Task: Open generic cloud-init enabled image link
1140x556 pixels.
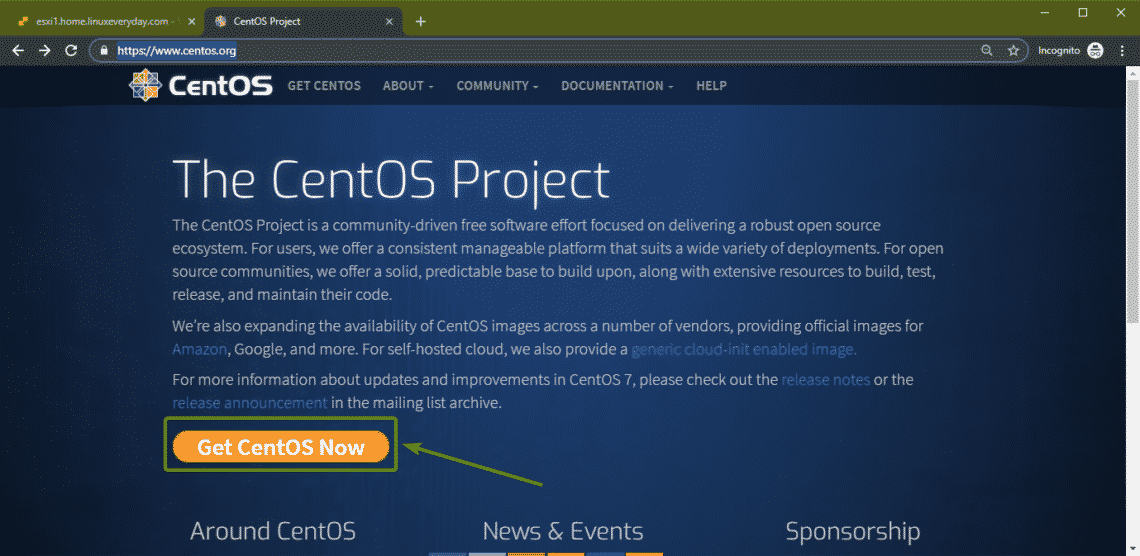Action: (x=744, y=349)
